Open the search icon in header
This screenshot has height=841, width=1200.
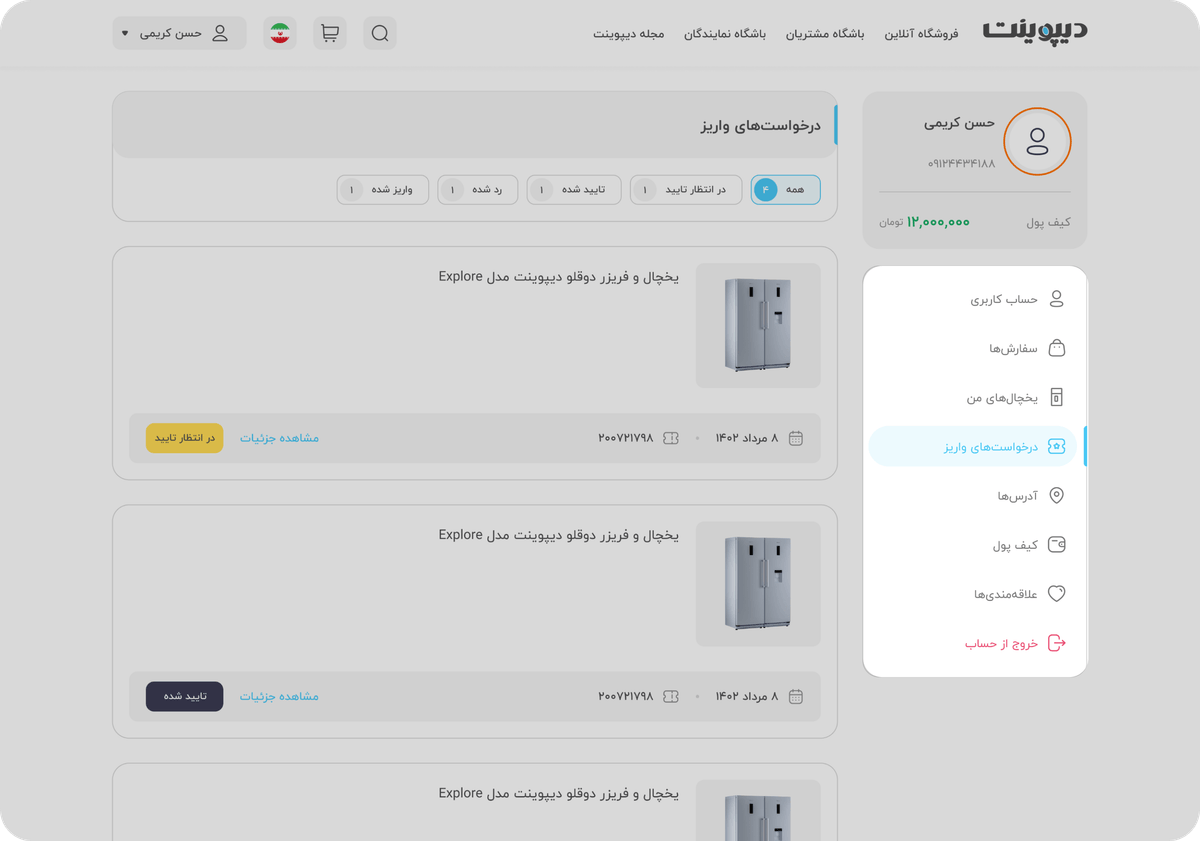(380, 33)
